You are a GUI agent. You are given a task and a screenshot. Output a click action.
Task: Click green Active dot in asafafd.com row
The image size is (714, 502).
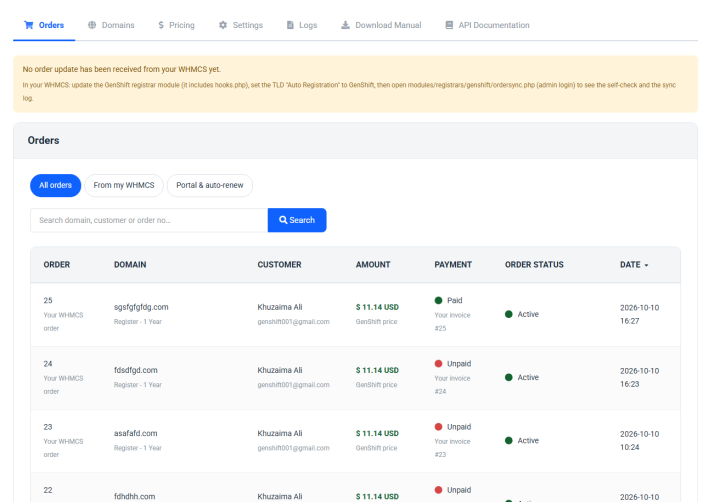click(x=509, y=441)
